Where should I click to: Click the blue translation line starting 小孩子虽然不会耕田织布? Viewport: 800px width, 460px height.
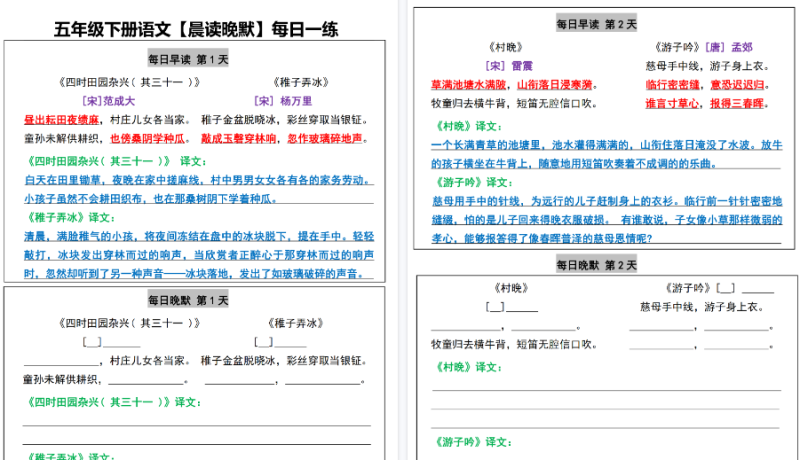[151, 199]
